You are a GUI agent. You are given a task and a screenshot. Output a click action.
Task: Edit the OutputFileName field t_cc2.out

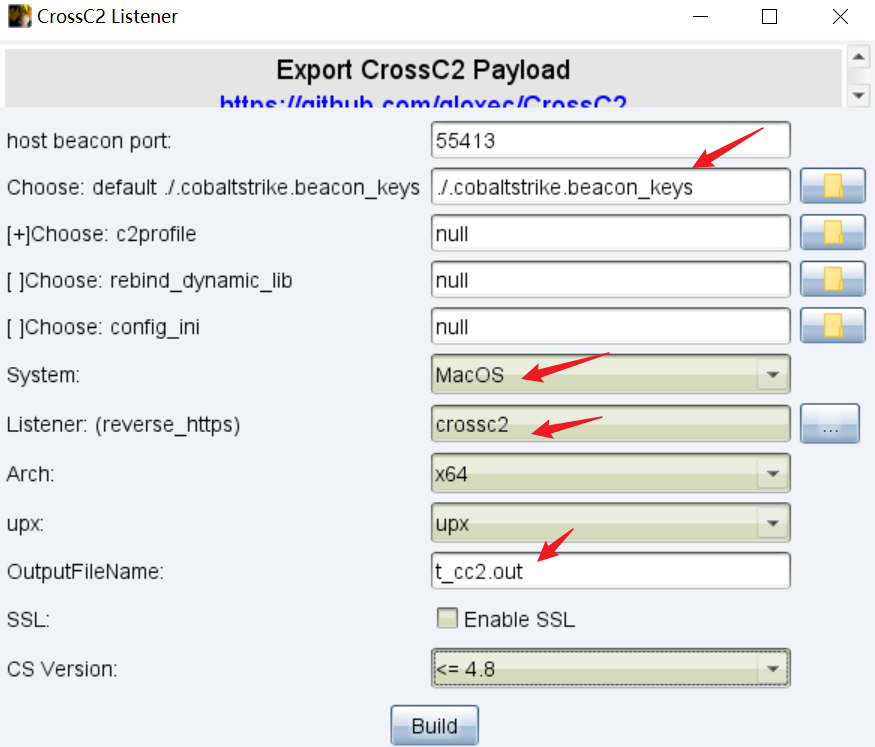click(610, 571)
